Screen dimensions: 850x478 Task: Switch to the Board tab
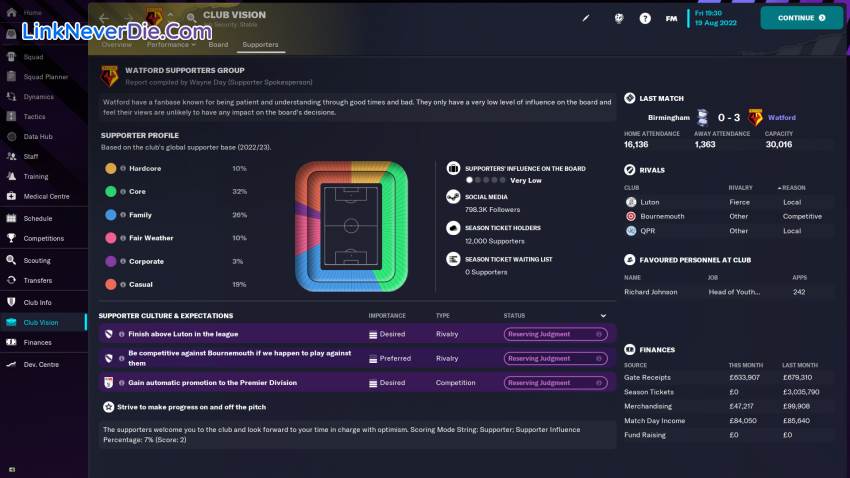[218, 45]
